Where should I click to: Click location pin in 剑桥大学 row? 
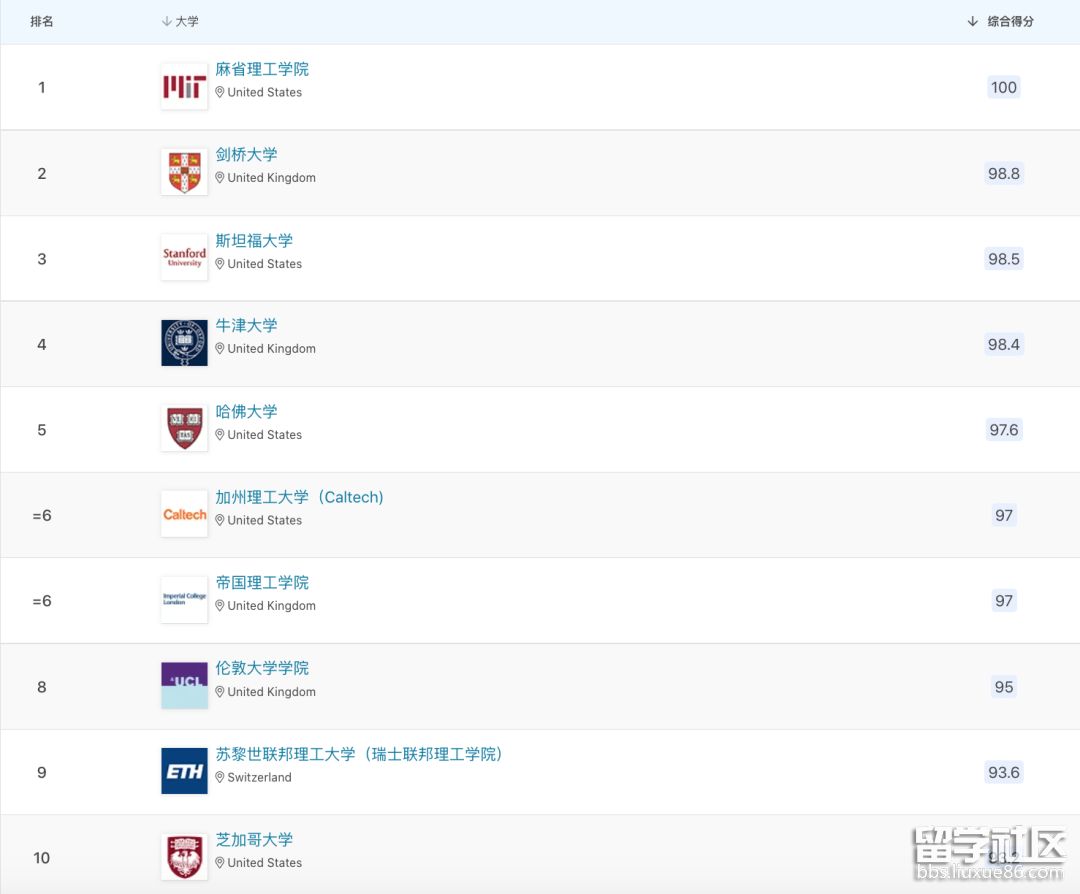tap(220, 178)
